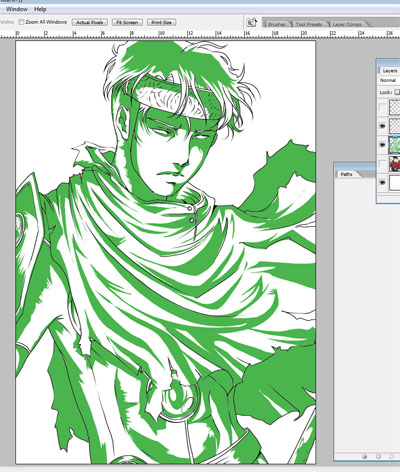Show the hidden red colored layer
The height and width of the screenshot is (472, 400).
click(382, 164)
